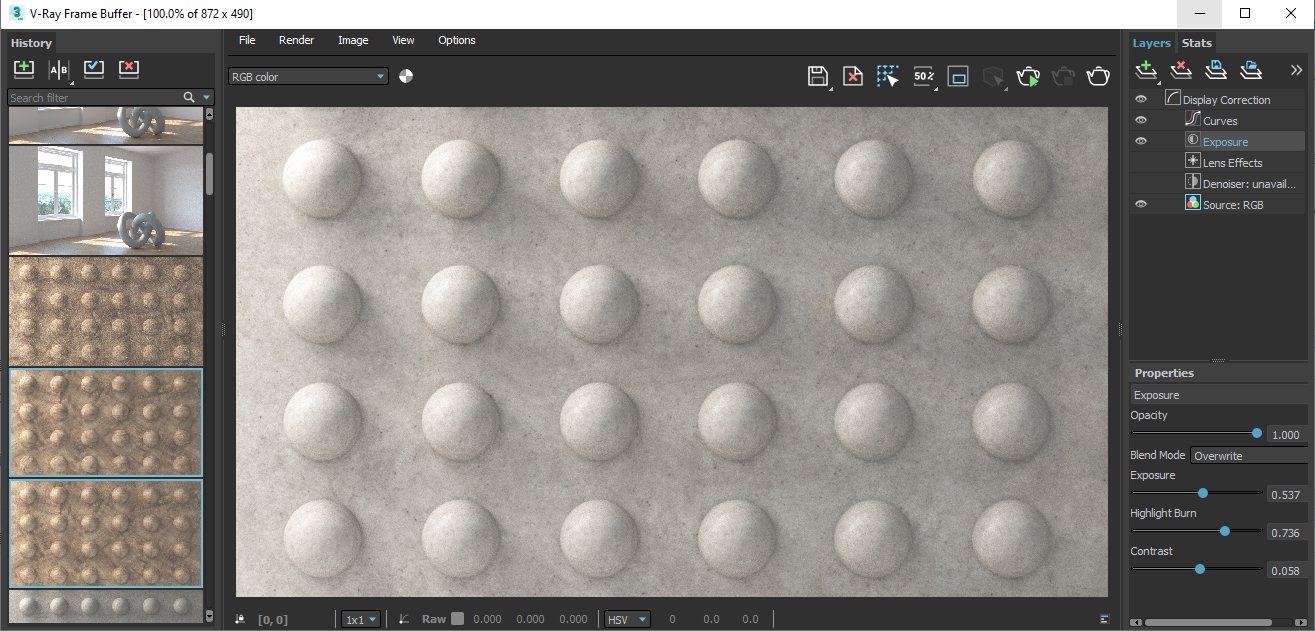This screenshot has height=631, width=1315.
Task: Click the pixel coordinates icon in status bar
Action: coord(240,619)
